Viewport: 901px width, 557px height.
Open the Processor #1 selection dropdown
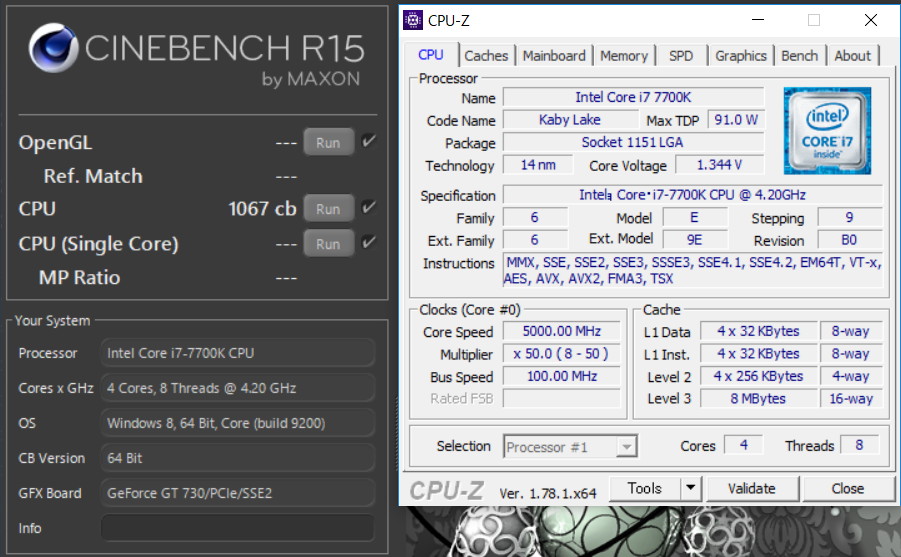[570, 447]
